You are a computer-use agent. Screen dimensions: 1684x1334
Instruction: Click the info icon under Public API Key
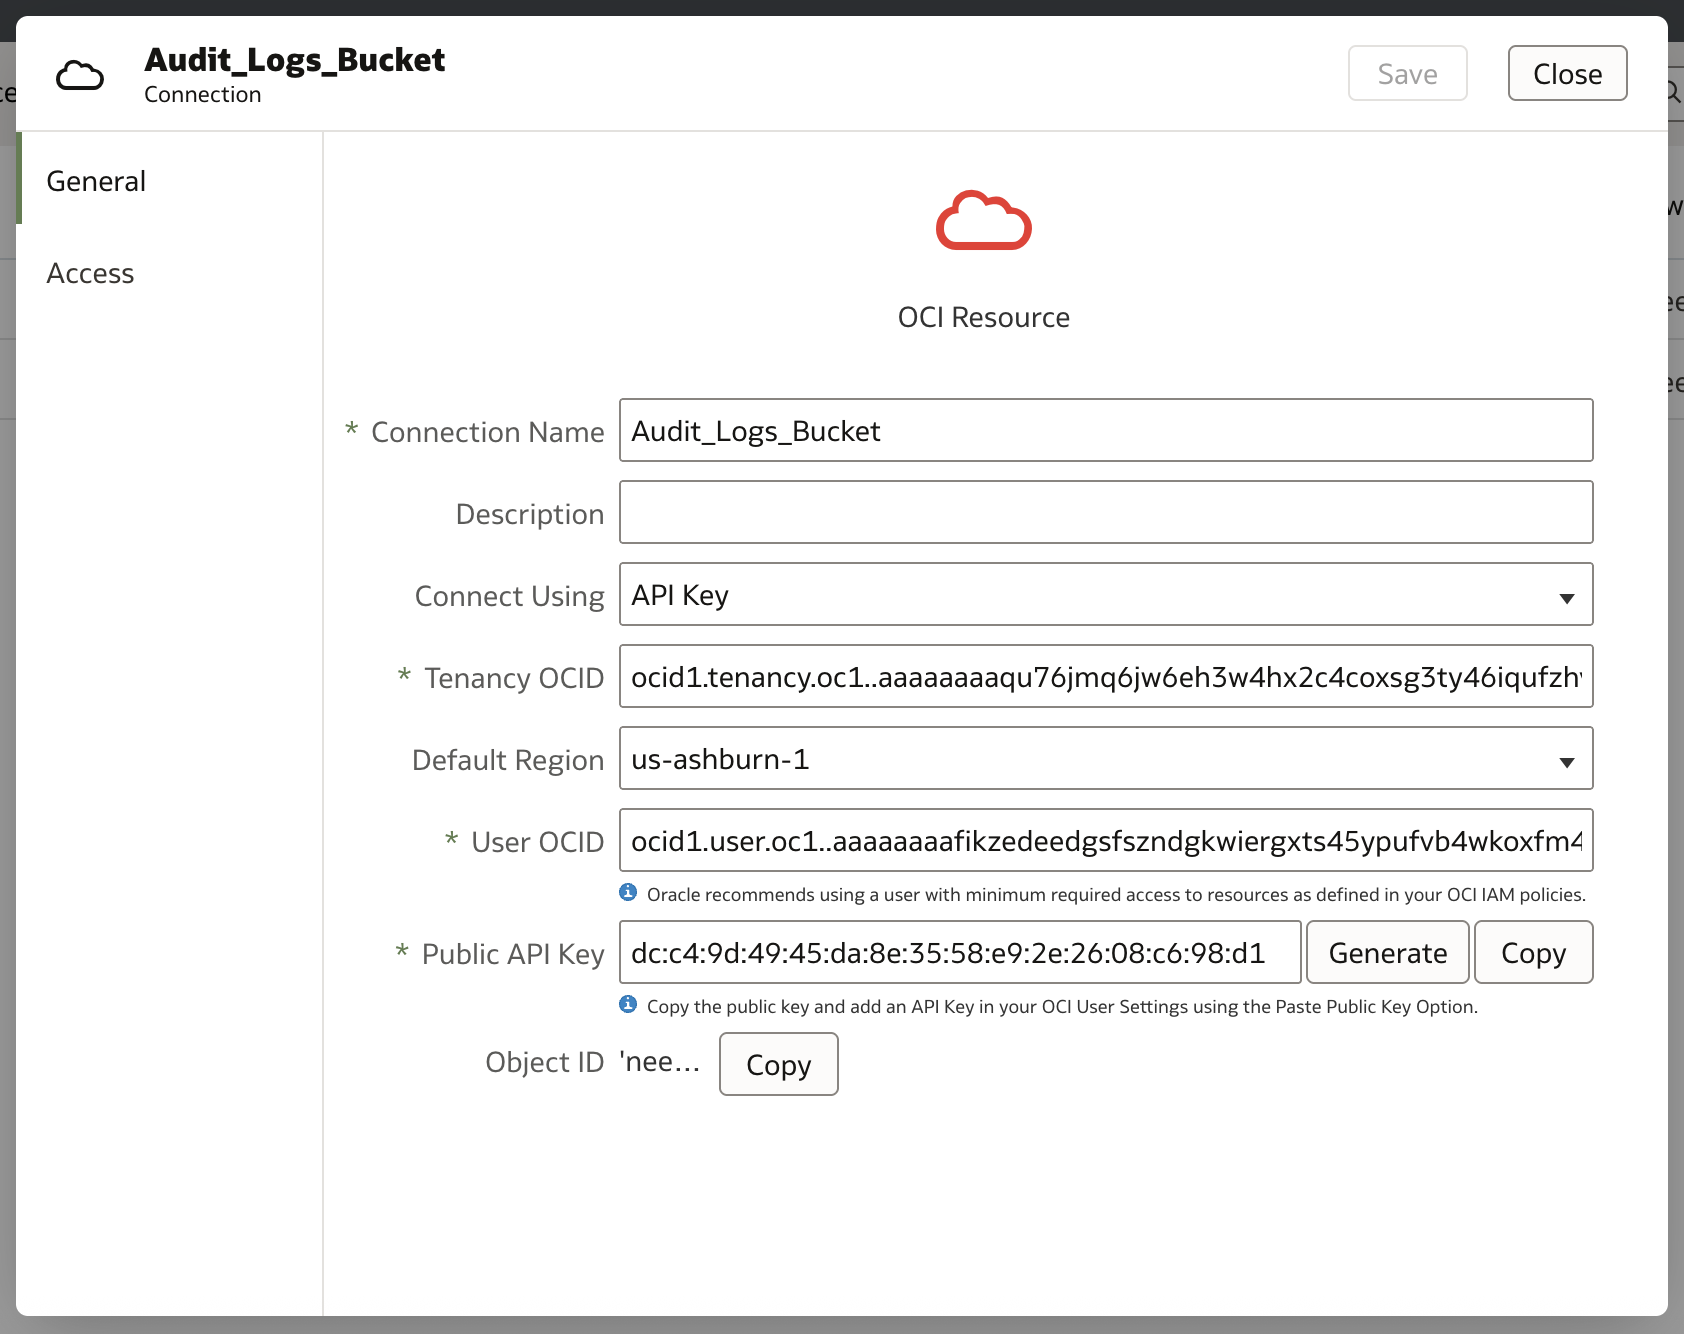(629, 1006)
